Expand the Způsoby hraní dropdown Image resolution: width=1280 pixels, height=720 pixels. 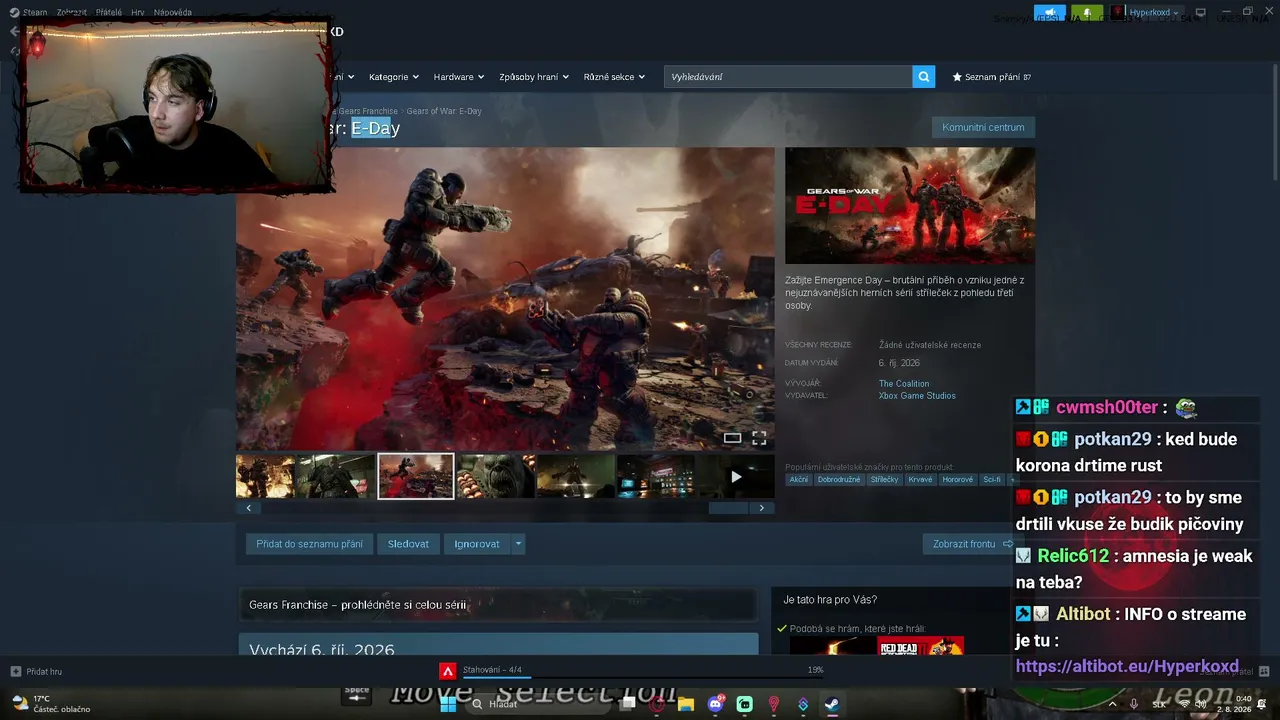coord(534,77)
